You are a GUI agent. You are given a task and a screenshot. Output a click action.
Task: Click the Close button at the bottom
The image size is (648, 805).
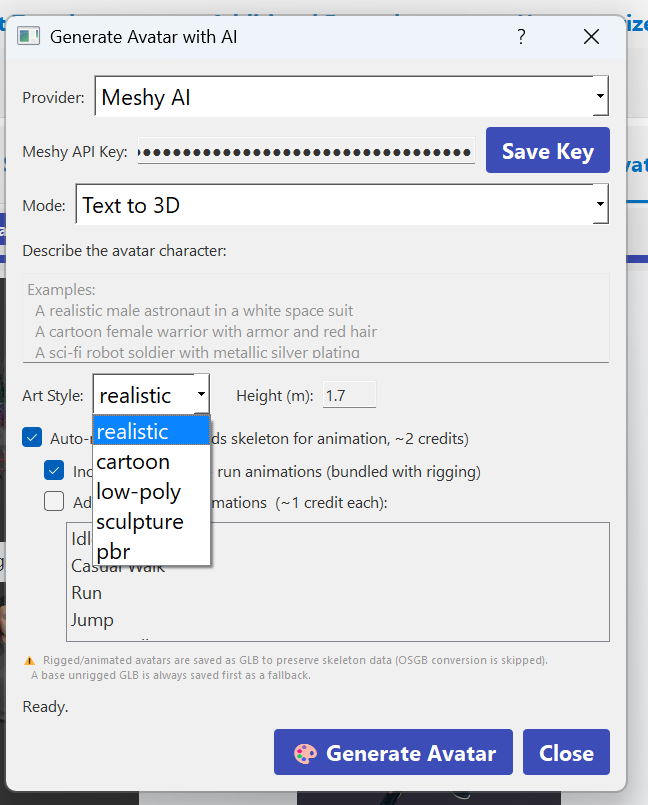(x=566, y=752)
